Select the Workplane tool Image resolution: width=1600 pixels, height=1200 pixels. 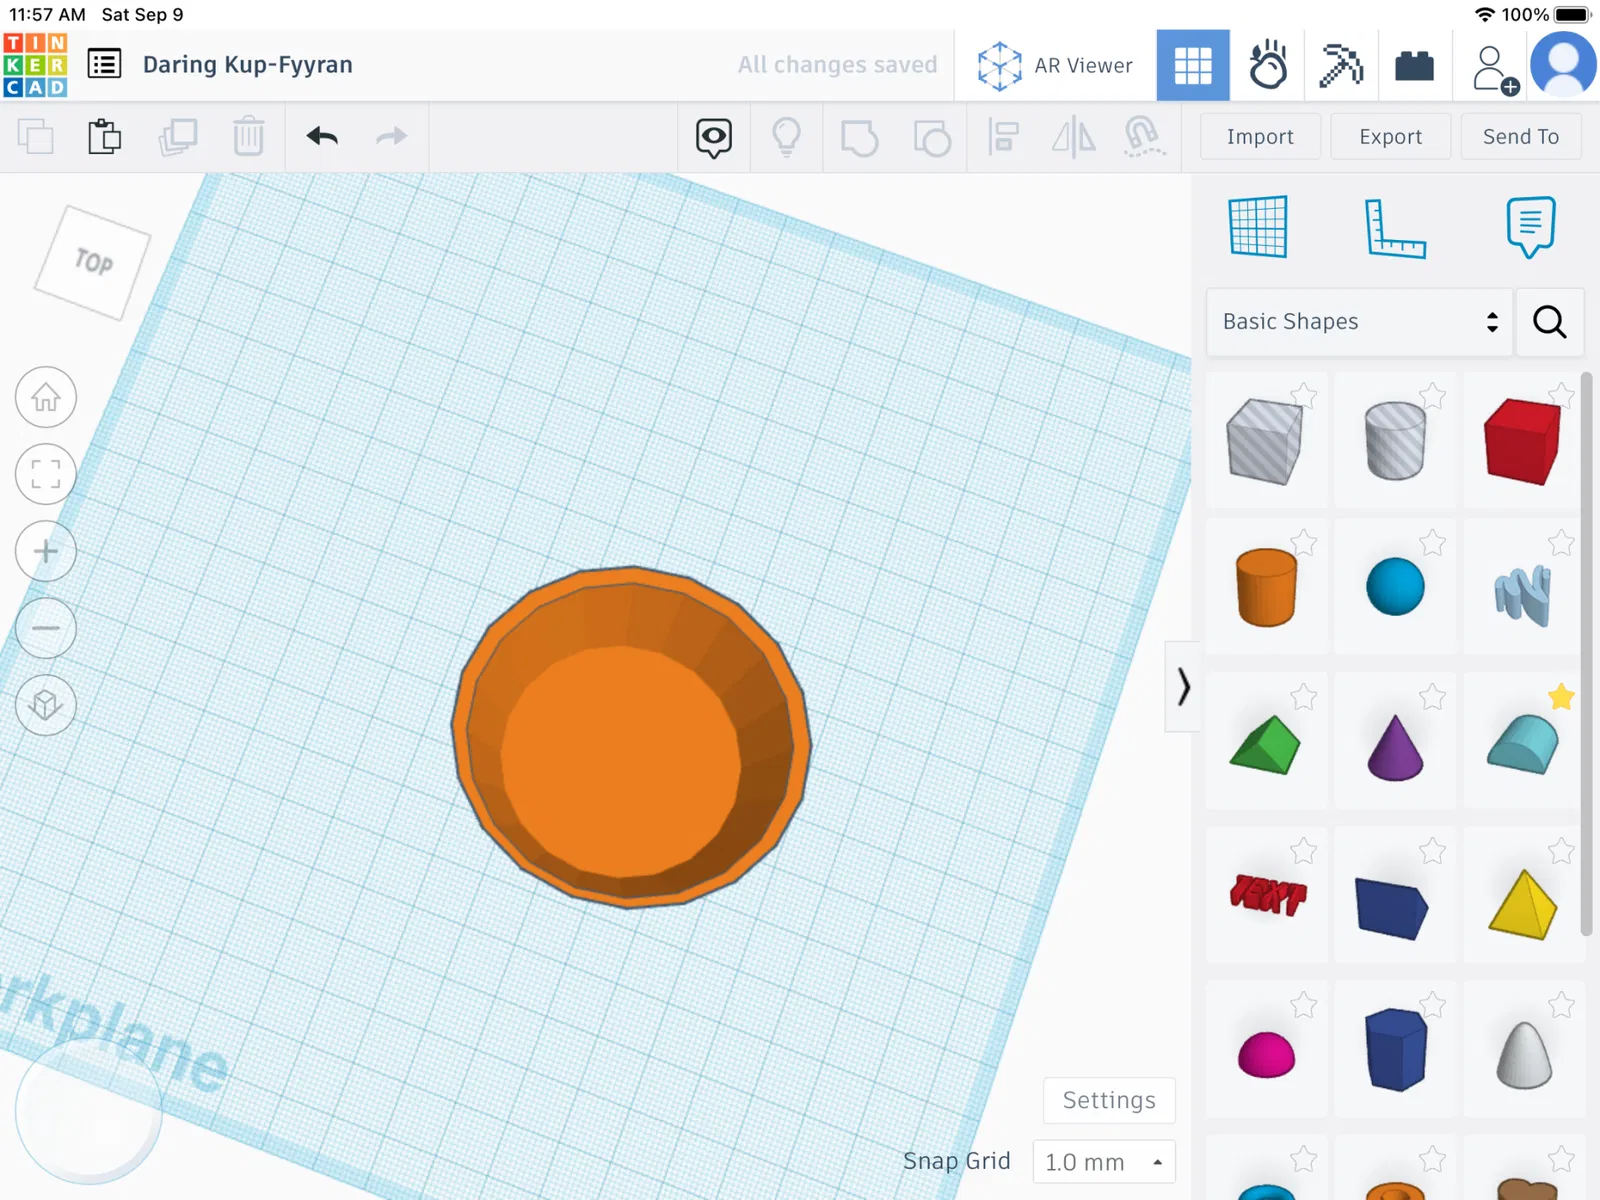coord(1258,227)
